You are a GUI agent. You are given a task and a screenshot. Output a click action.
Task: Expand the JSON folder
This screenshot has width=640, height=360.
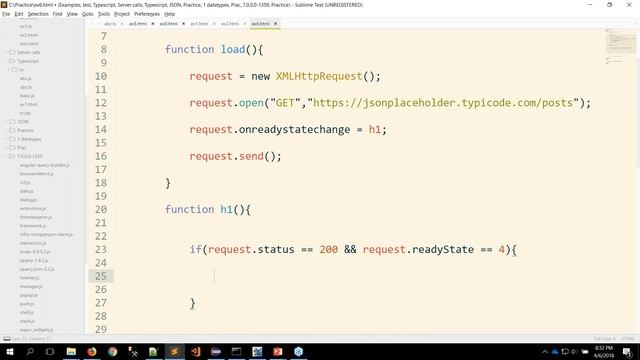tap(7, 122)
